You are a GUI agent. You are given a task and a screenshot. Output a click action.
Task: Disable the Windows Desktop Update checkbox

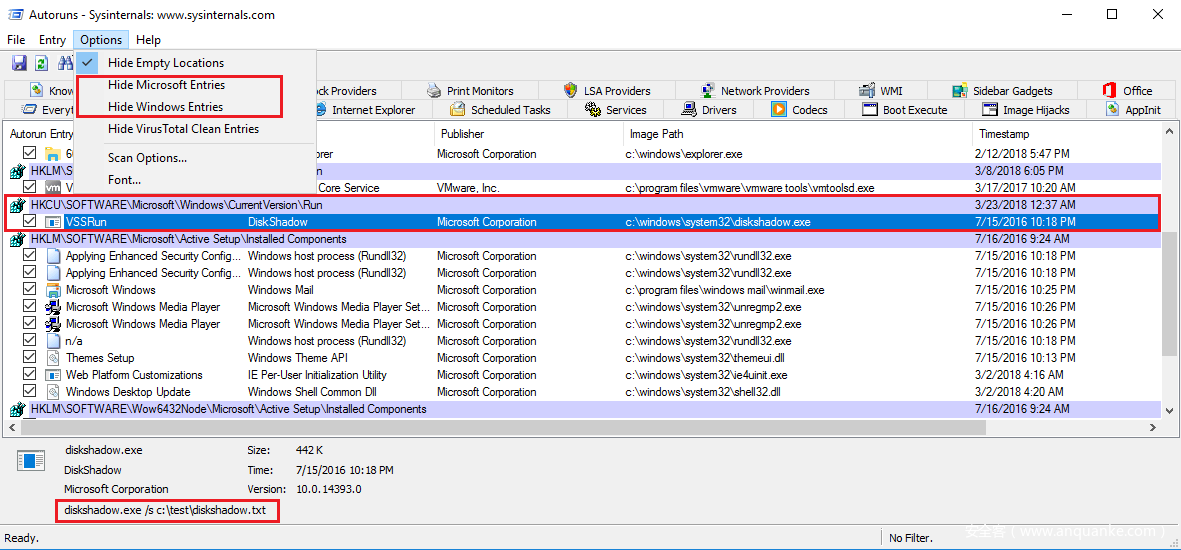(29, 392)
